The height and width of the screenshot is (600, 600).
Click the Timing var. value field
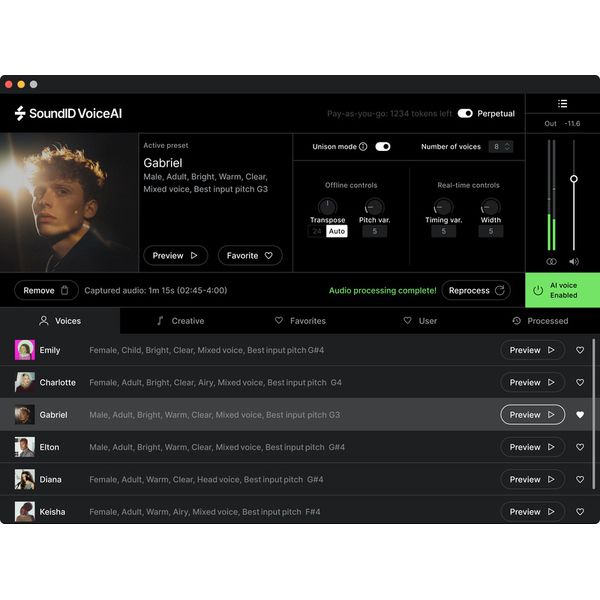point(443,231)
